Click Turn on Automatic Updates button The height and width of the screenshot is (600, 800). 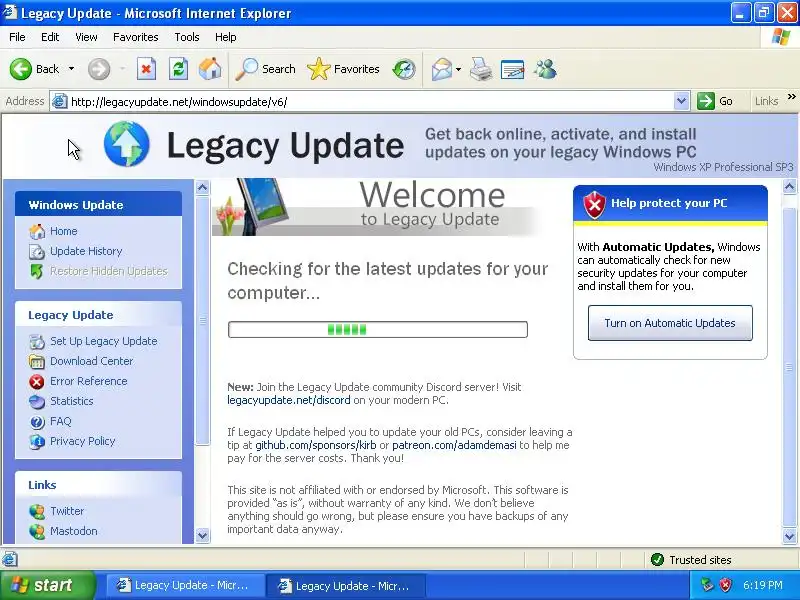(670, 323)
